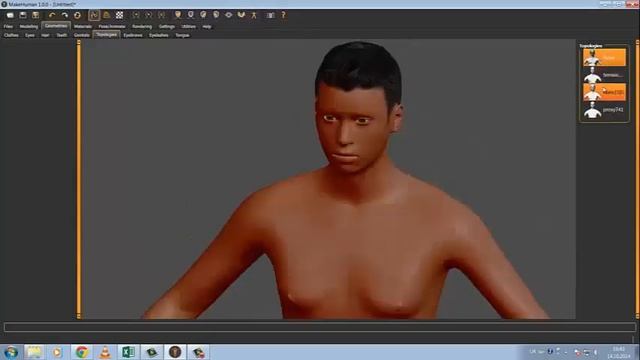Select the Bottom view icon
640x360 pixels.
point(241,15)
